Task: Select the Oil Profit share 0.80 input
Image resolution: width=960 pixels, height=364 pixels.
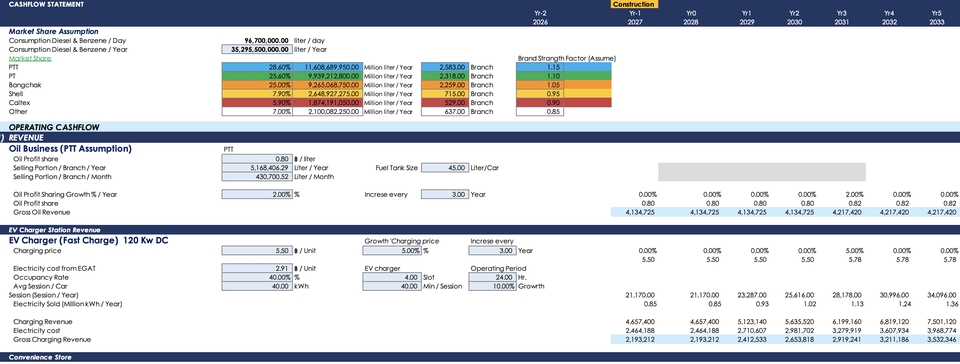Action: tap(257, 158)
